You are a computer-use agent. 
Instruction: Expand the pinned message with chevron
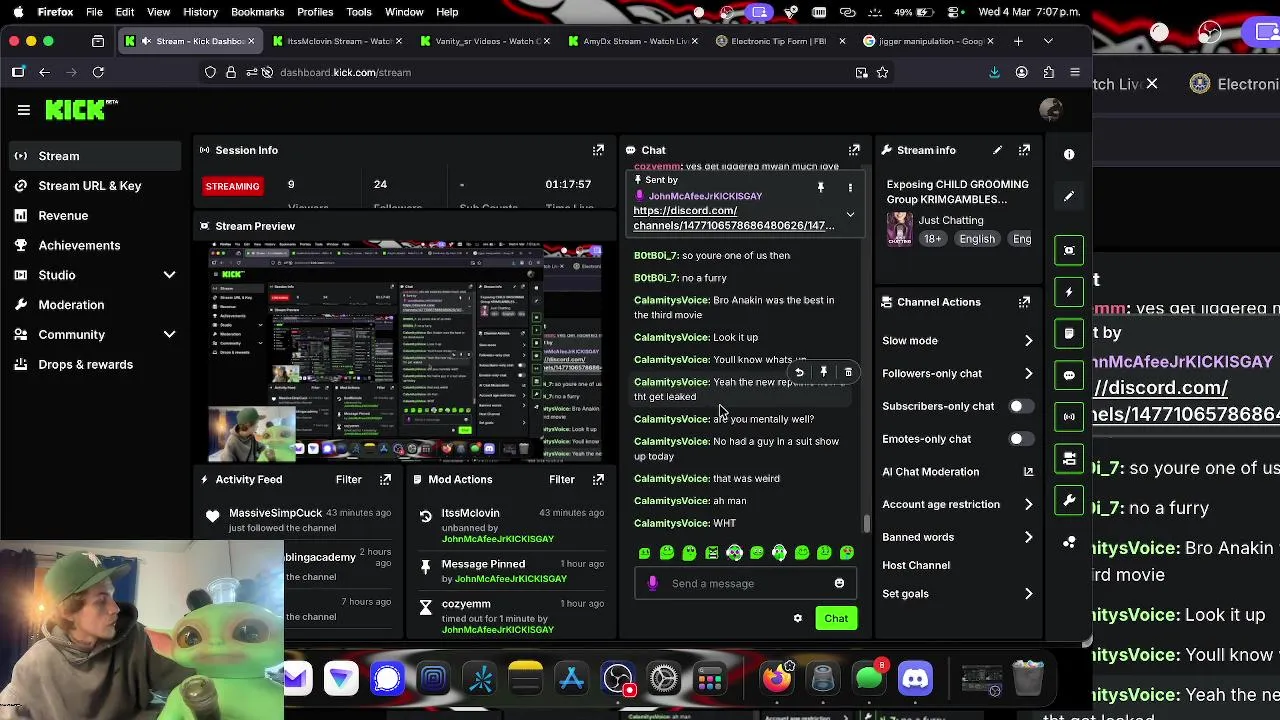click(x=850, y=214)
